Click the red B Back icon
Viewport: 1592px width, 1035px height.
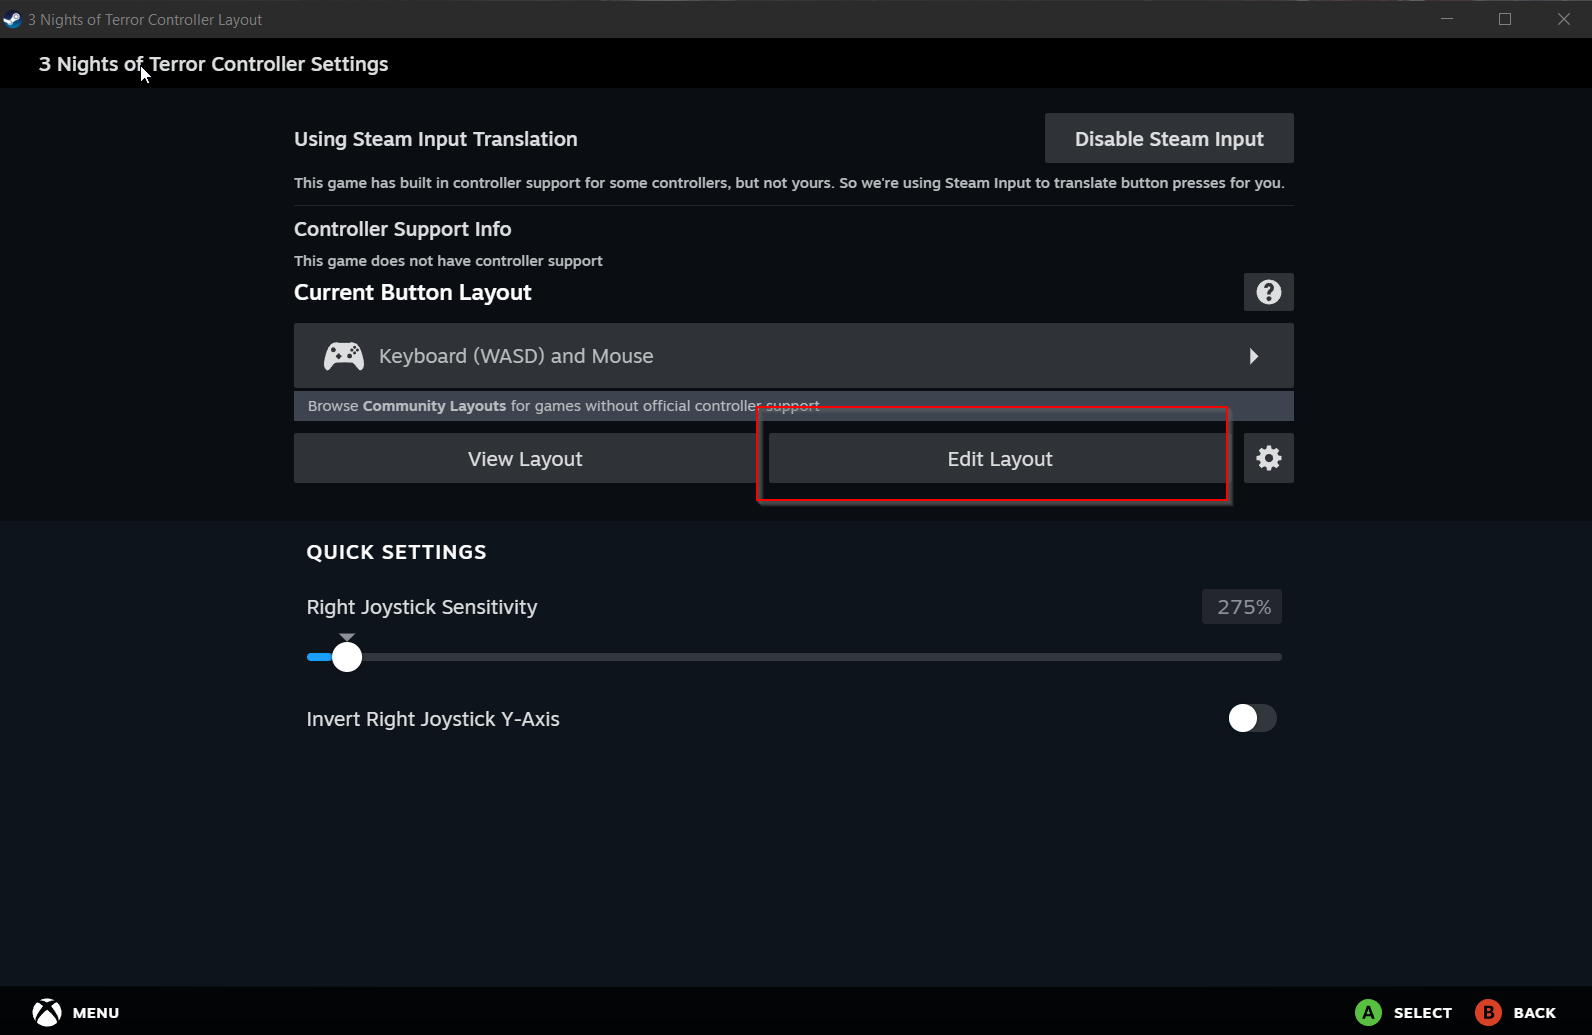1489,1012
